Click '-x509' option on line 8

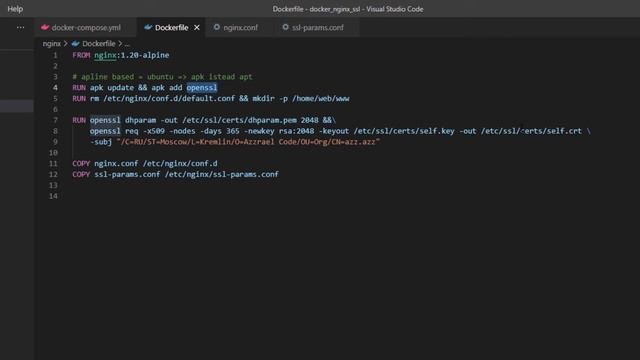pyautogui.click(x=154, y=131)
